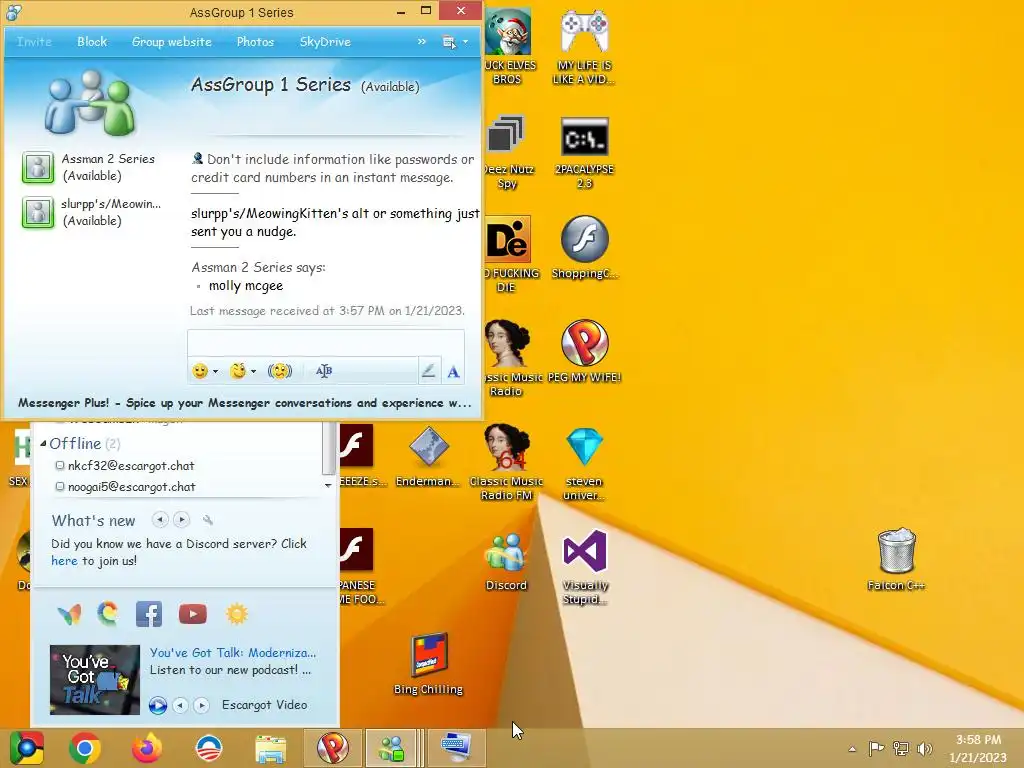Play the Escargot Video
The image size is (1024, 768).
[x=157, y=705]
